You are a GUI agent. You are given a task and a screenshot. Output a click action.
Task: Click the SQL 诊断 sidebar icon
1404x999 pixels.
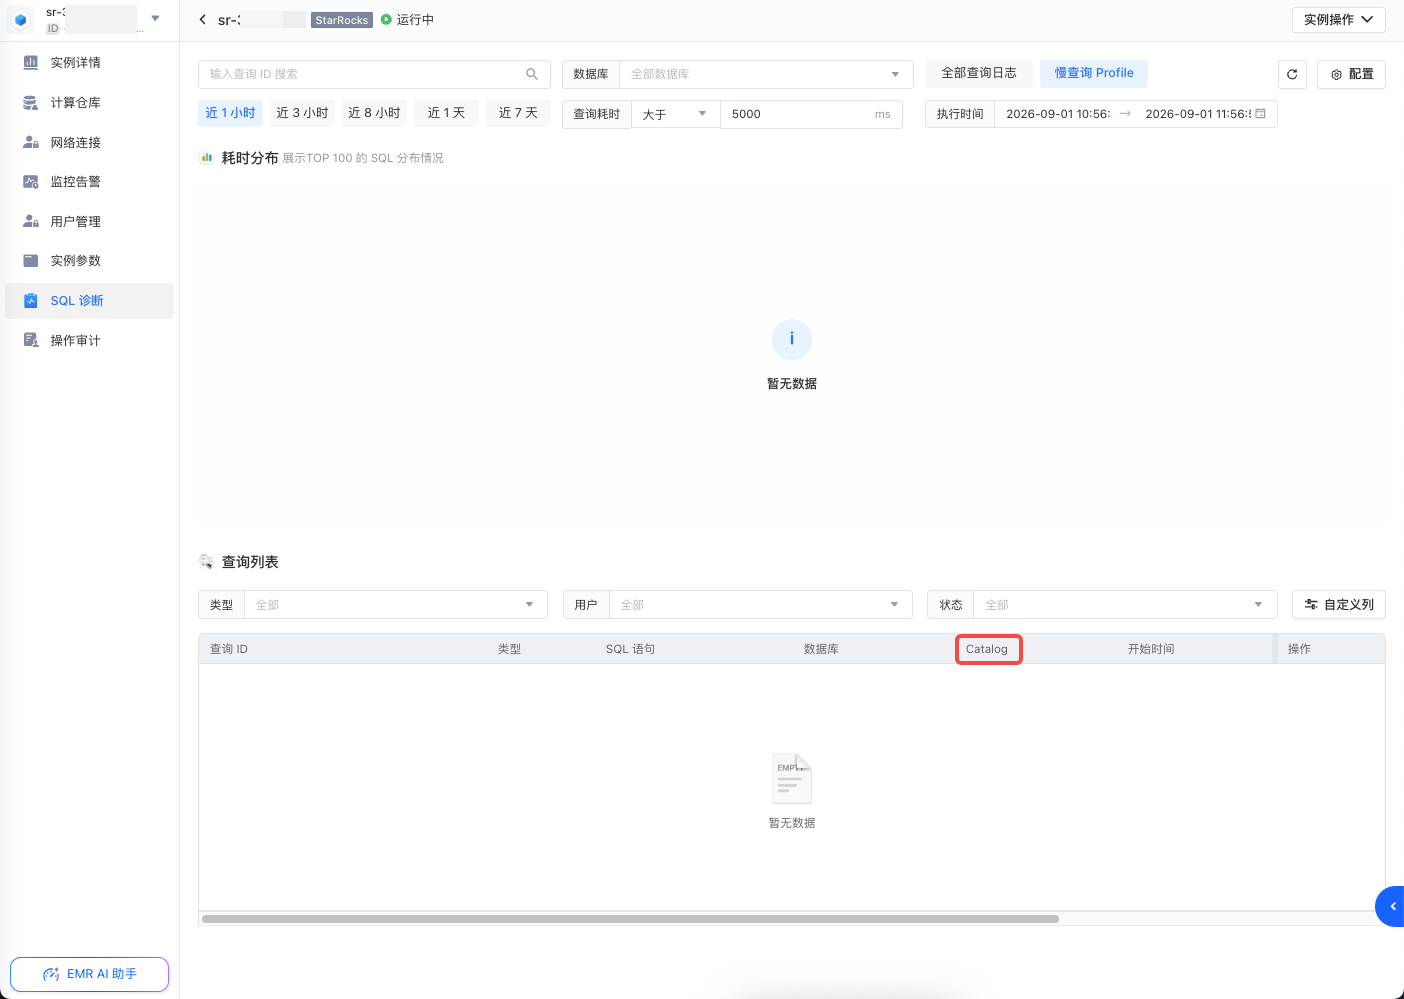31,300
